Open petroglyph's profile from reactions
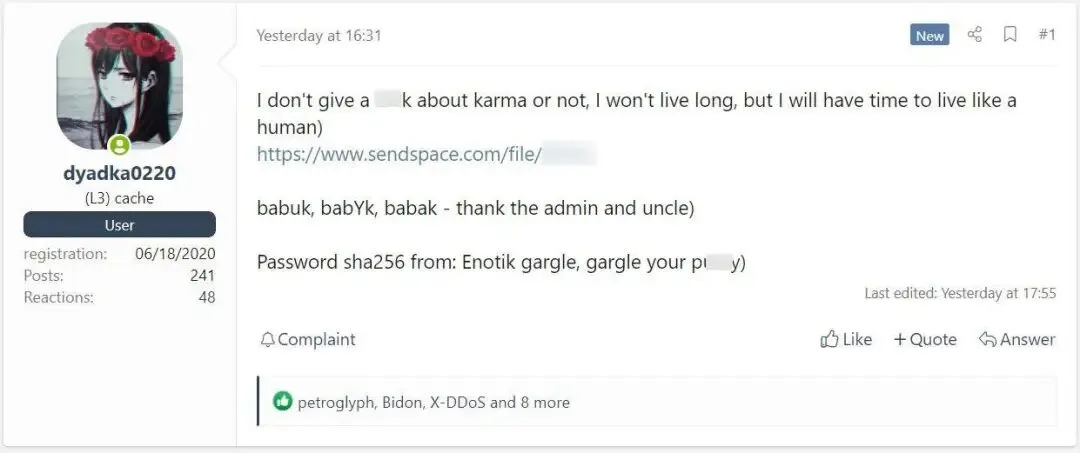Viewport: 1080px width, 453px height. 336,403
